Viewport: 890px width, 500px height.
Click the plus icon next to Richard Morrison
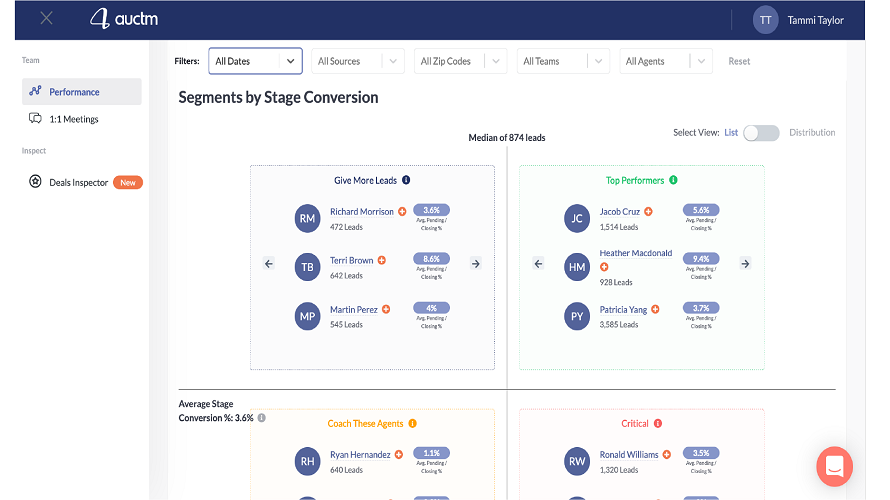tap(402, 212)
